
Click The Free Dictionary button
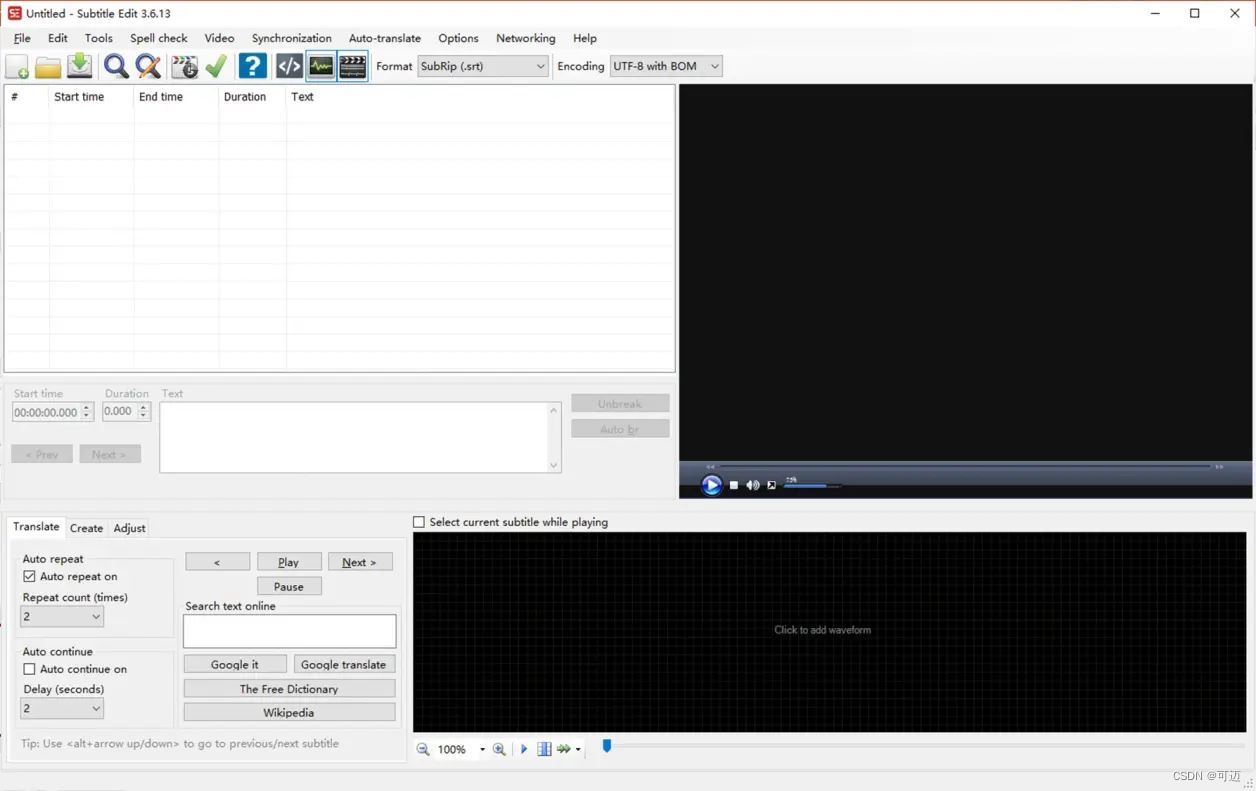pos(289,689)
